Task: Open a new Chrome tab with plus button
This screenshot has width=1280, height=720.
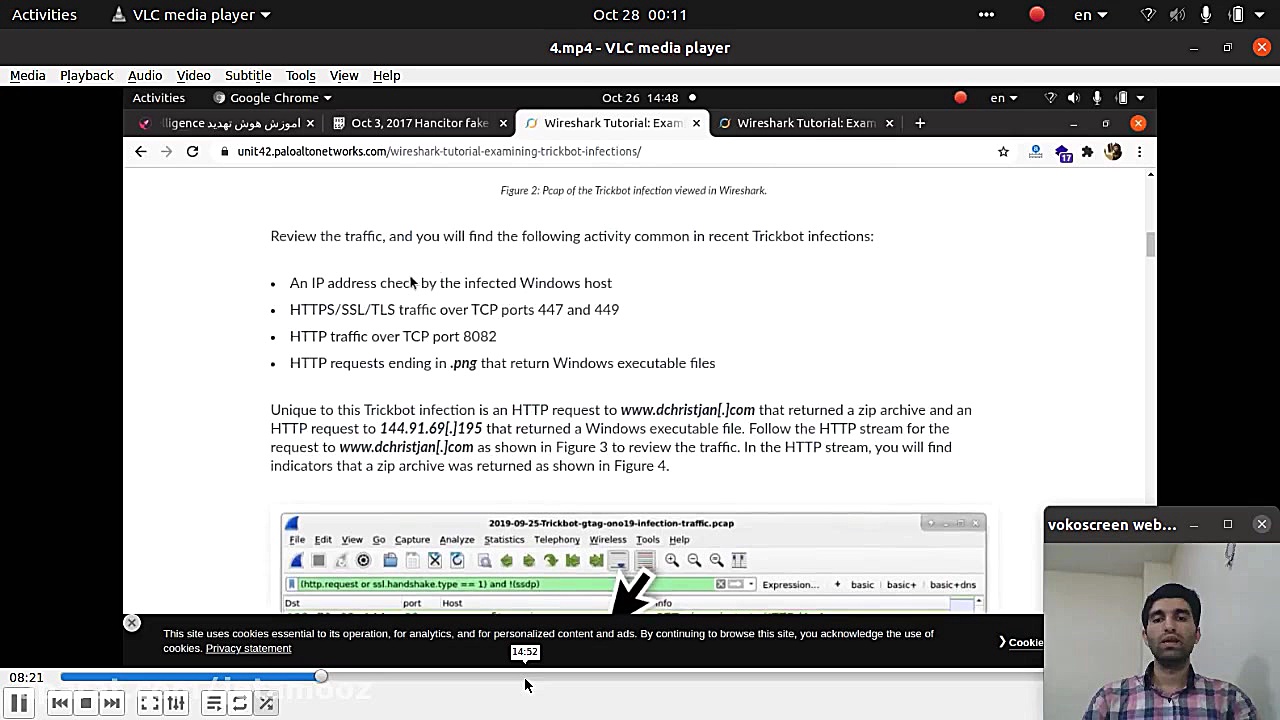Action: [x=920, y=123]
